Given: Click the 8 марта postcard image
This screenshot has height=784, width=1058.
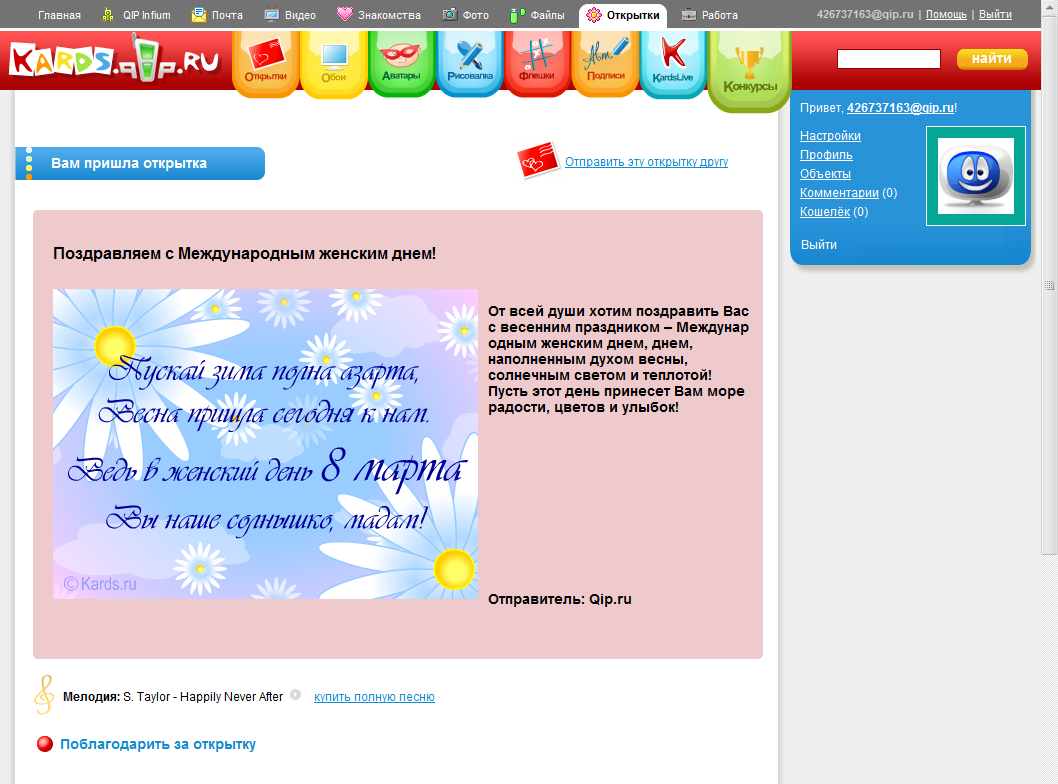Looking at the screenshot, I should coord(265,444).
